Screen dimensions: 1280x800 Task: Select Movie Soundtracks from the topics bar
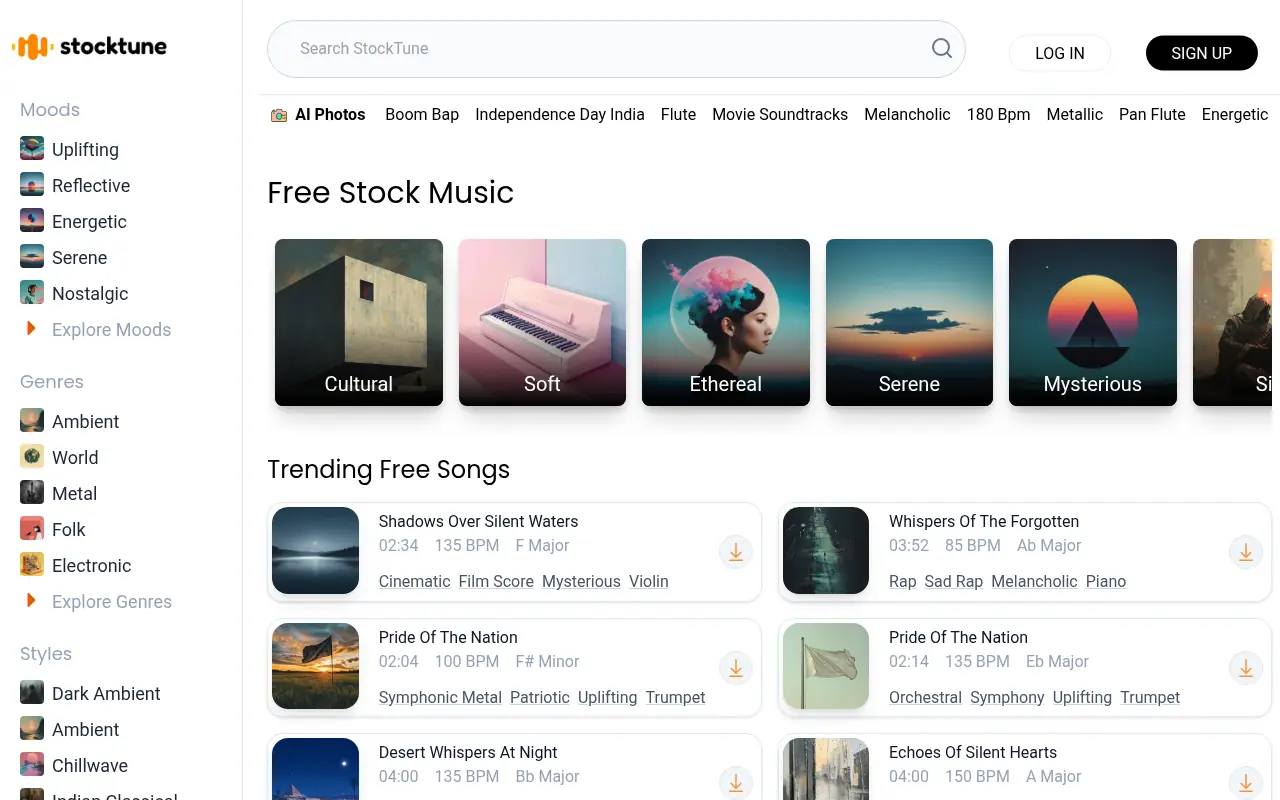780,114
